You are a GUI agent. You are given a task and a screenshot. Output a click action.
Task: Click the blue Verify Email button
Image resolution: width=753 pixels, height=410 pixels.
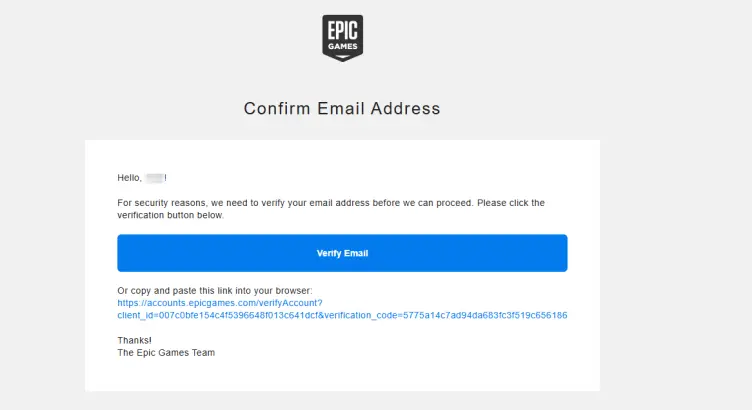pos(342,253)
